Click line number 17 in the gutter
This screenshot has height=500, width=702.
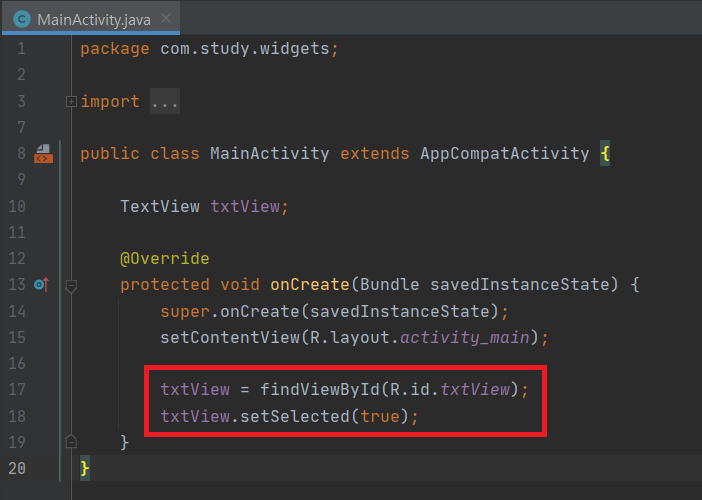tap(17, 389)
